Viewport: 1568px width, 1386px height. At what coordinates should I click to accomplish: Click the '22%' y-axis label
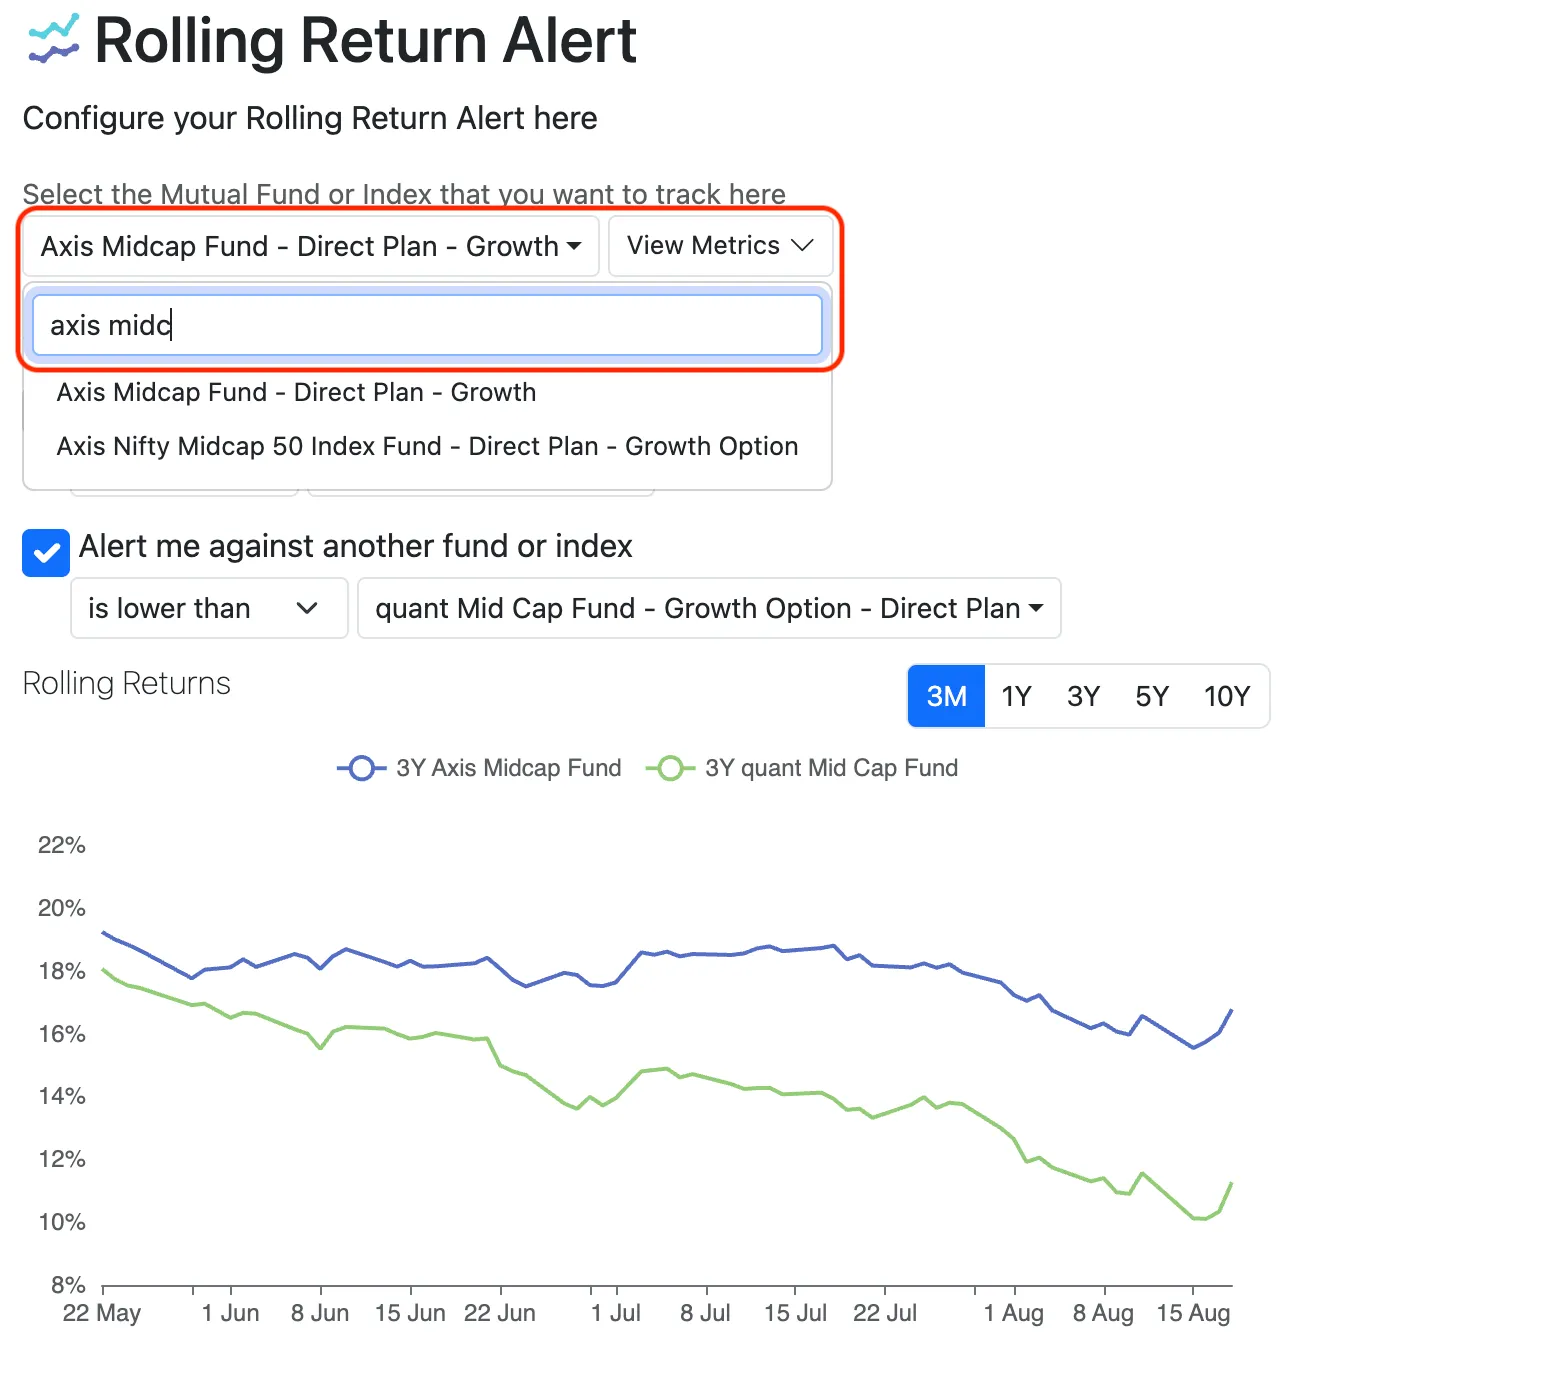tap(62, 845)
